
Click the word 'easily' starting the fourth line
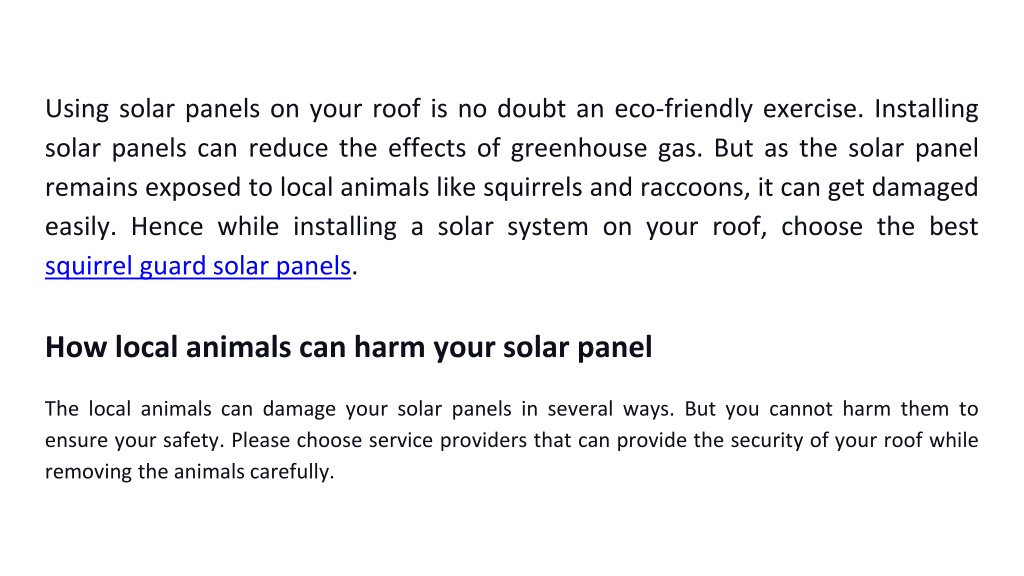point(78,227)
